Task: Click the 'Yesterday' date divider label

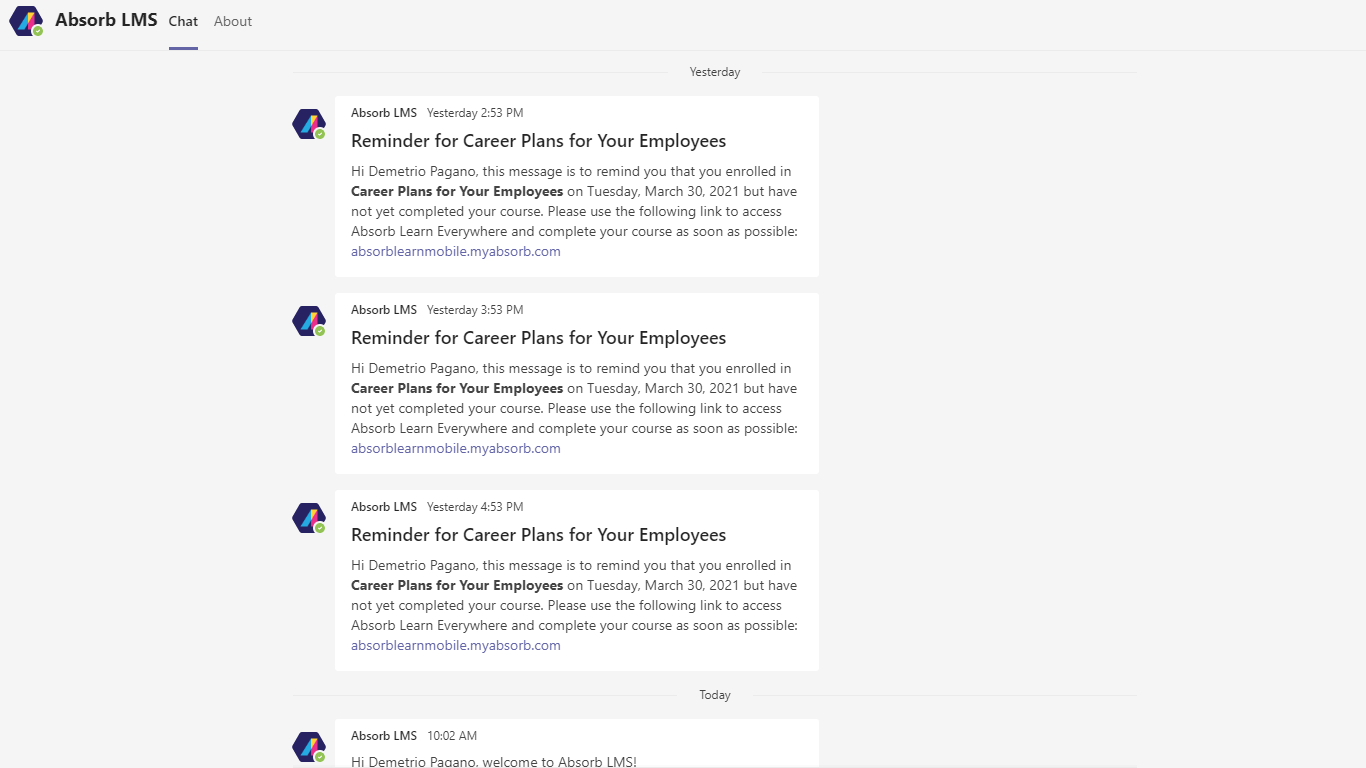Action: 715,72
